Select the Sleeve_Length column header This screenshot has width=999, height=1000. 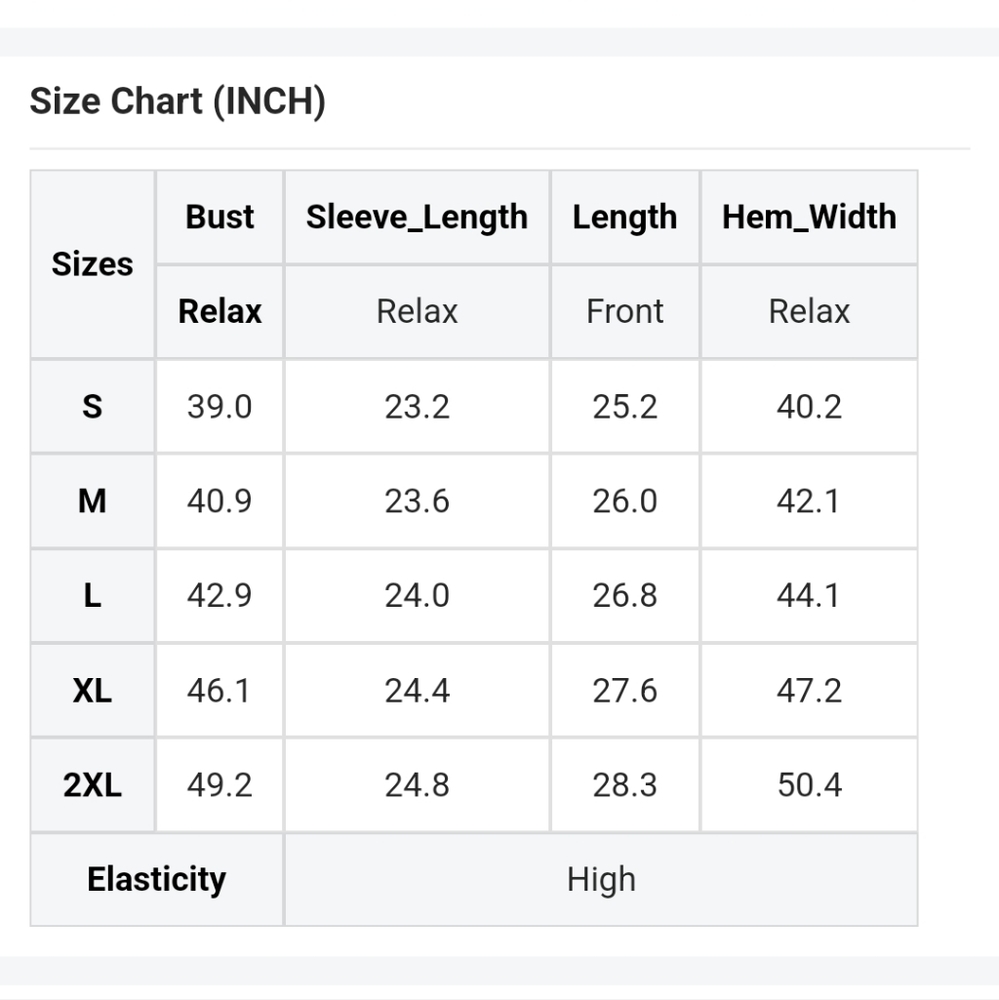[416, 217]
